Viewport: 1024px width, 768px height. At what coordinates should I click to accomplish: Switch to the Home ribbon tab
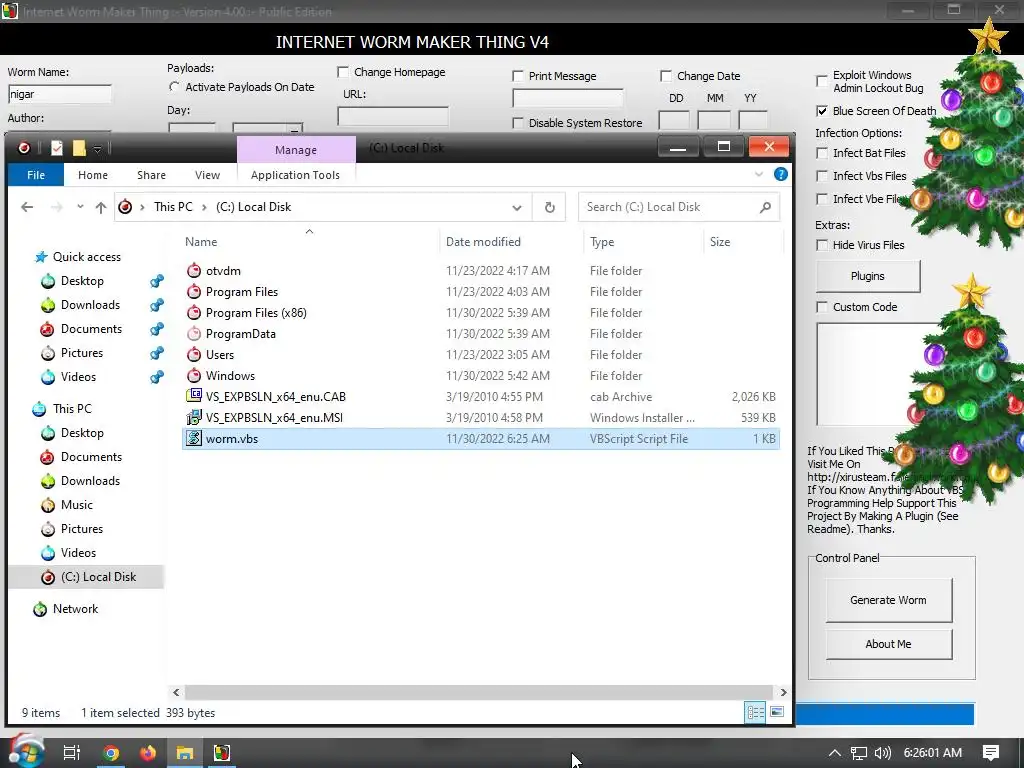pos(93,175)
